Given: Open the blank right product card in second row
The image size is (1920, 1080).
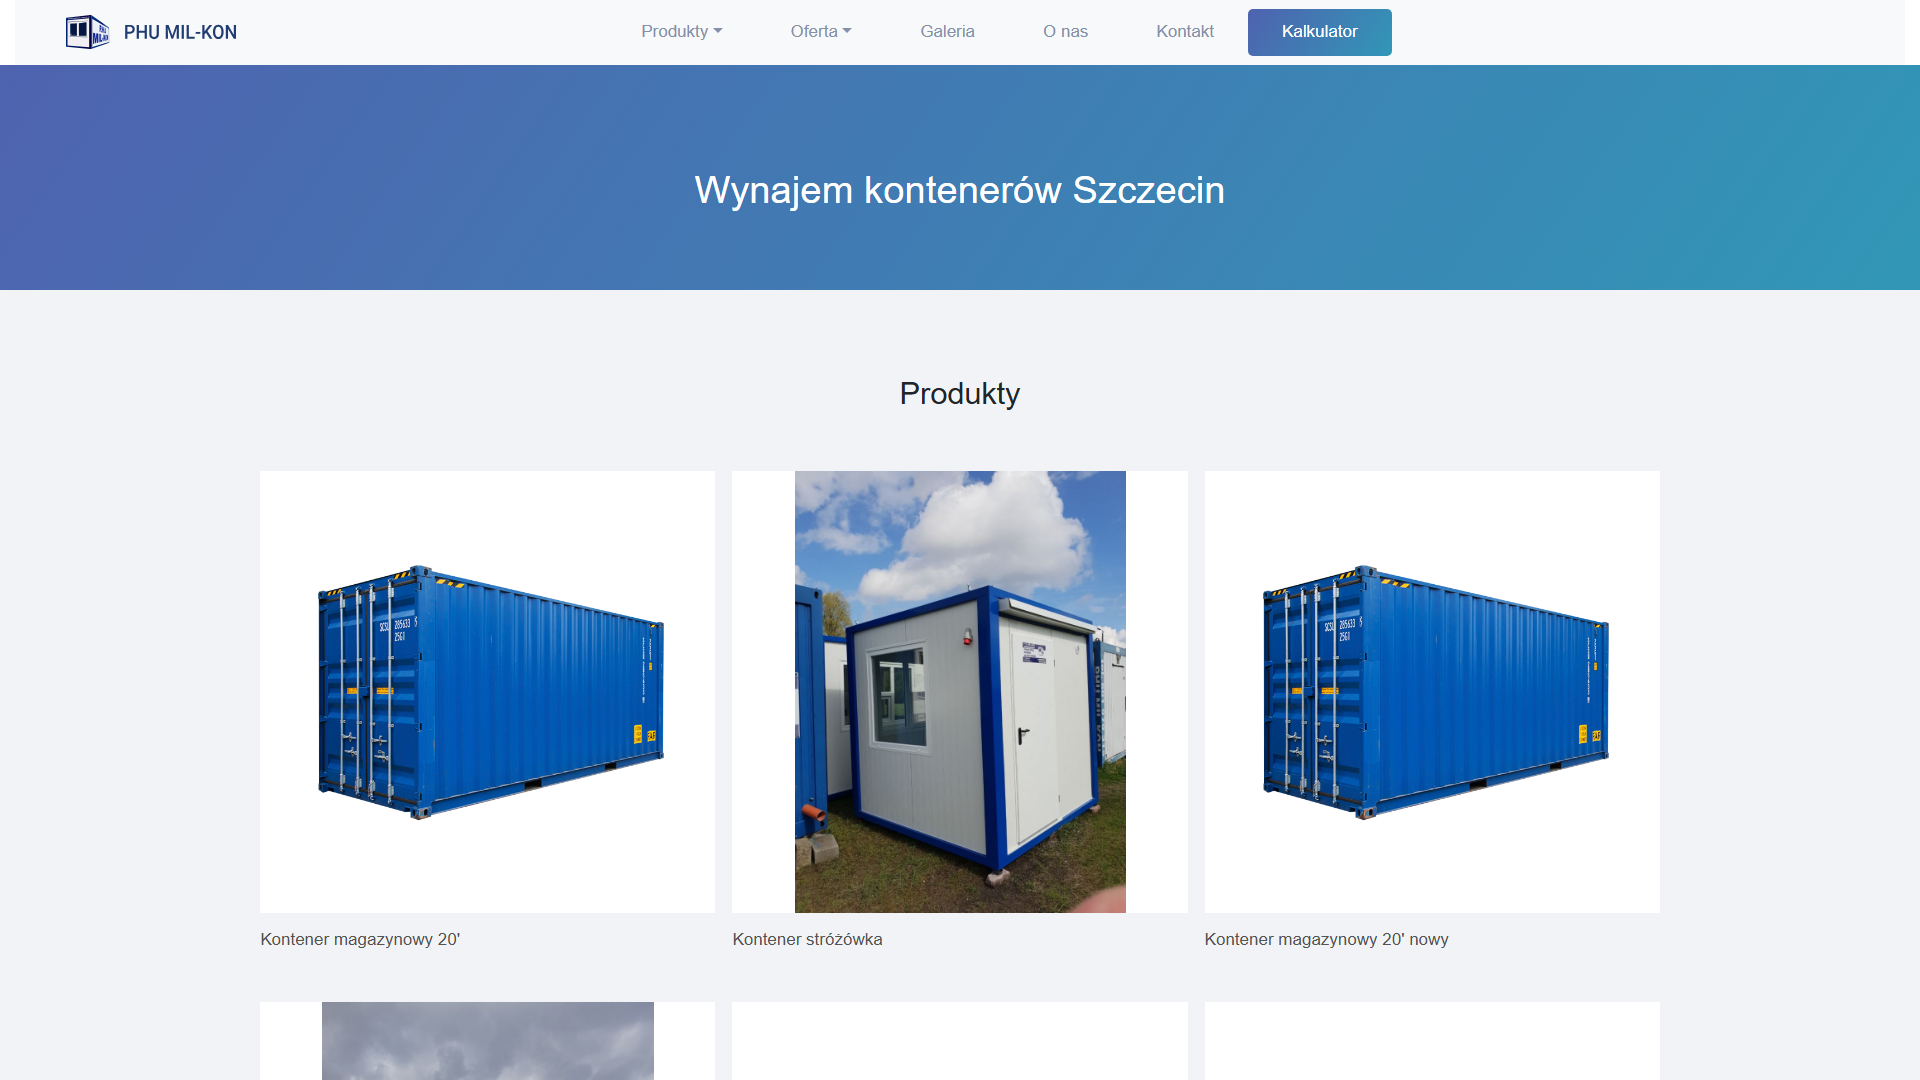Looking at the screenshot, I should click(x=1432, y=1040).
